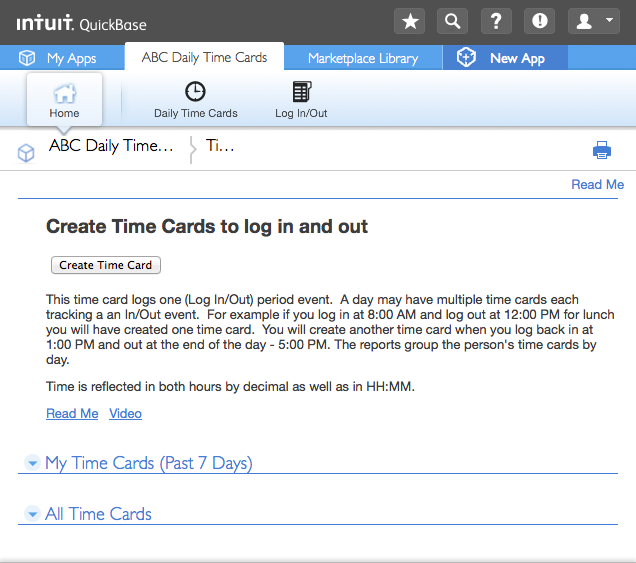Click the Intuit QuickBase logo
636x563 pixels.
click(82, 23)
